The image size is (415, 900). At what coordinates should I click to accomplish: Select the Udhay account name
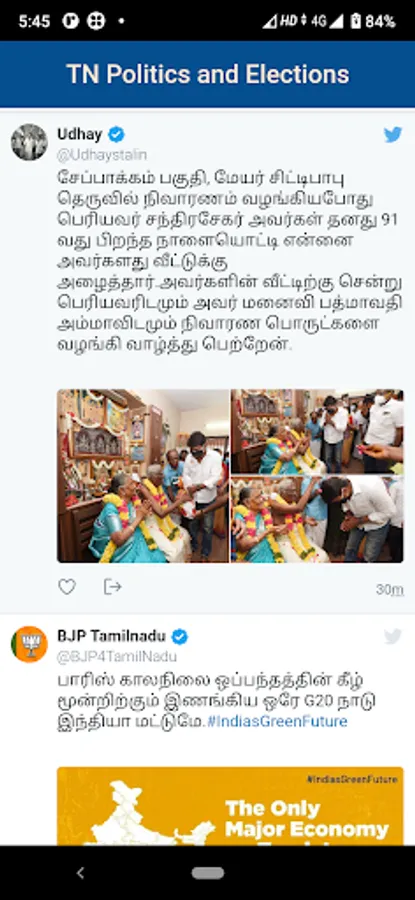[x=80, y=134]
